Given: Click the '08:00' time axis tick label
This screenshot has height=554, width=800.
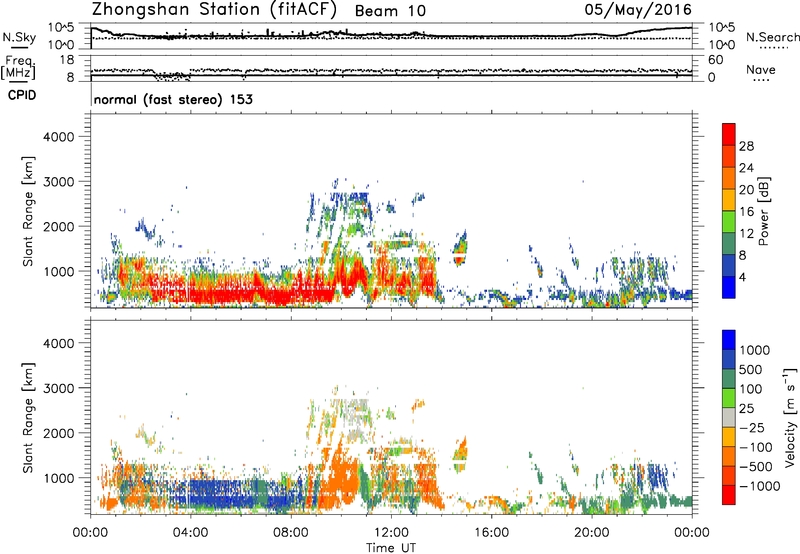Looking at the screenshot, I should click(x=291, y=533).
